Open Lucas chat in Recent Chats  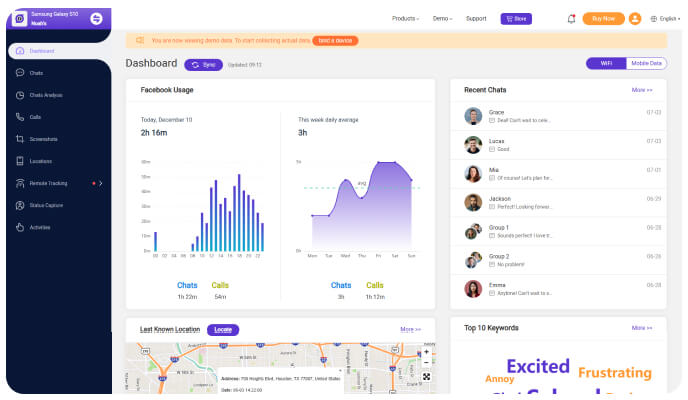558,145
